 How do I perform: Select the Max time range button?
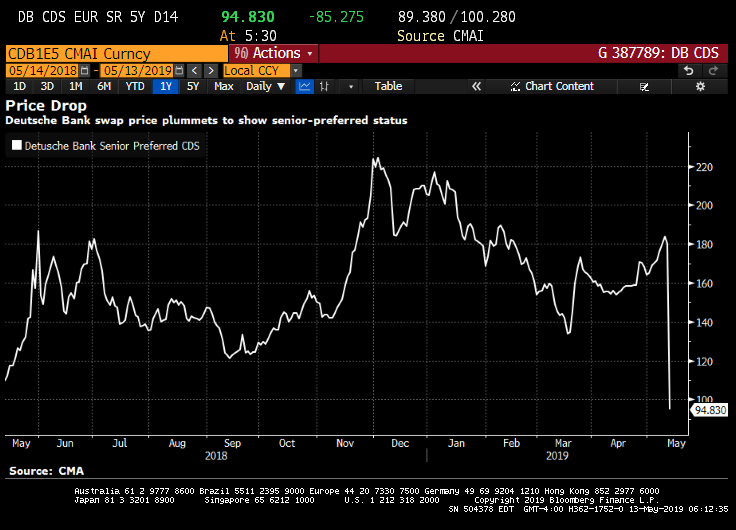[x=223, y=86]
